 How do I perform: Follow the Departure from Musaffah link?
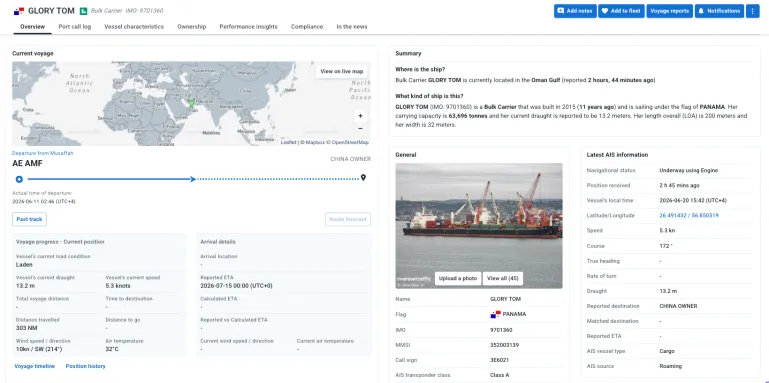(43, 153)
